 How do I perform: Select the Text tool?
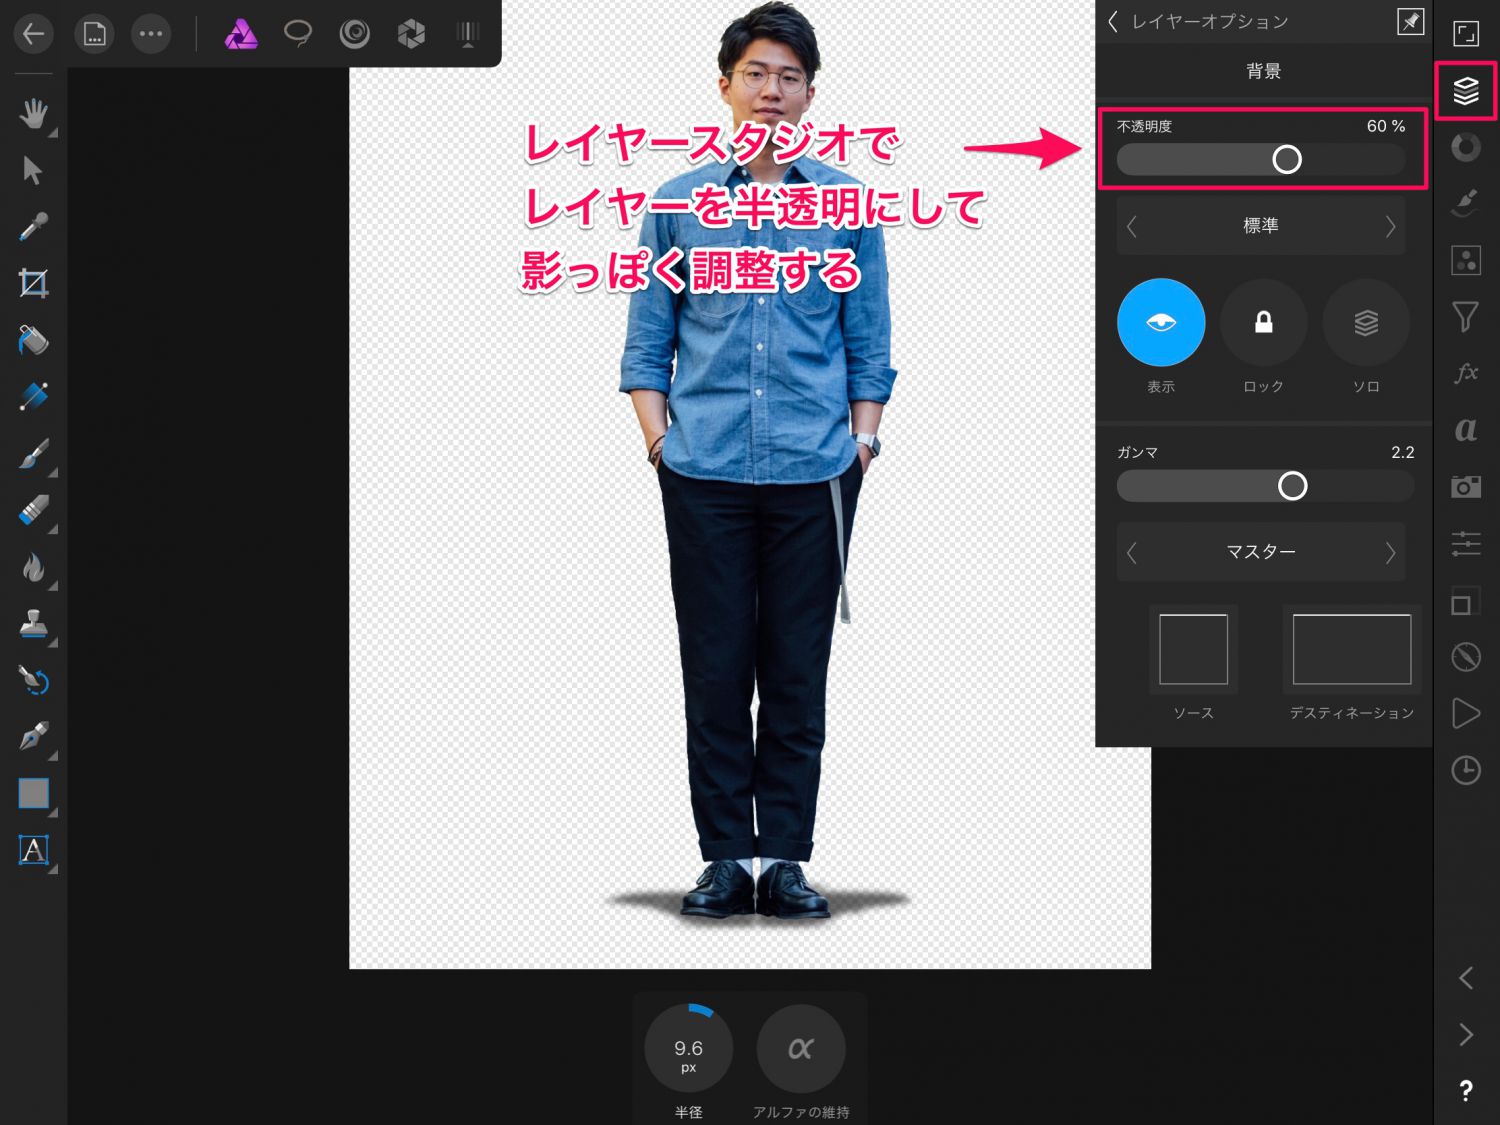33,850
